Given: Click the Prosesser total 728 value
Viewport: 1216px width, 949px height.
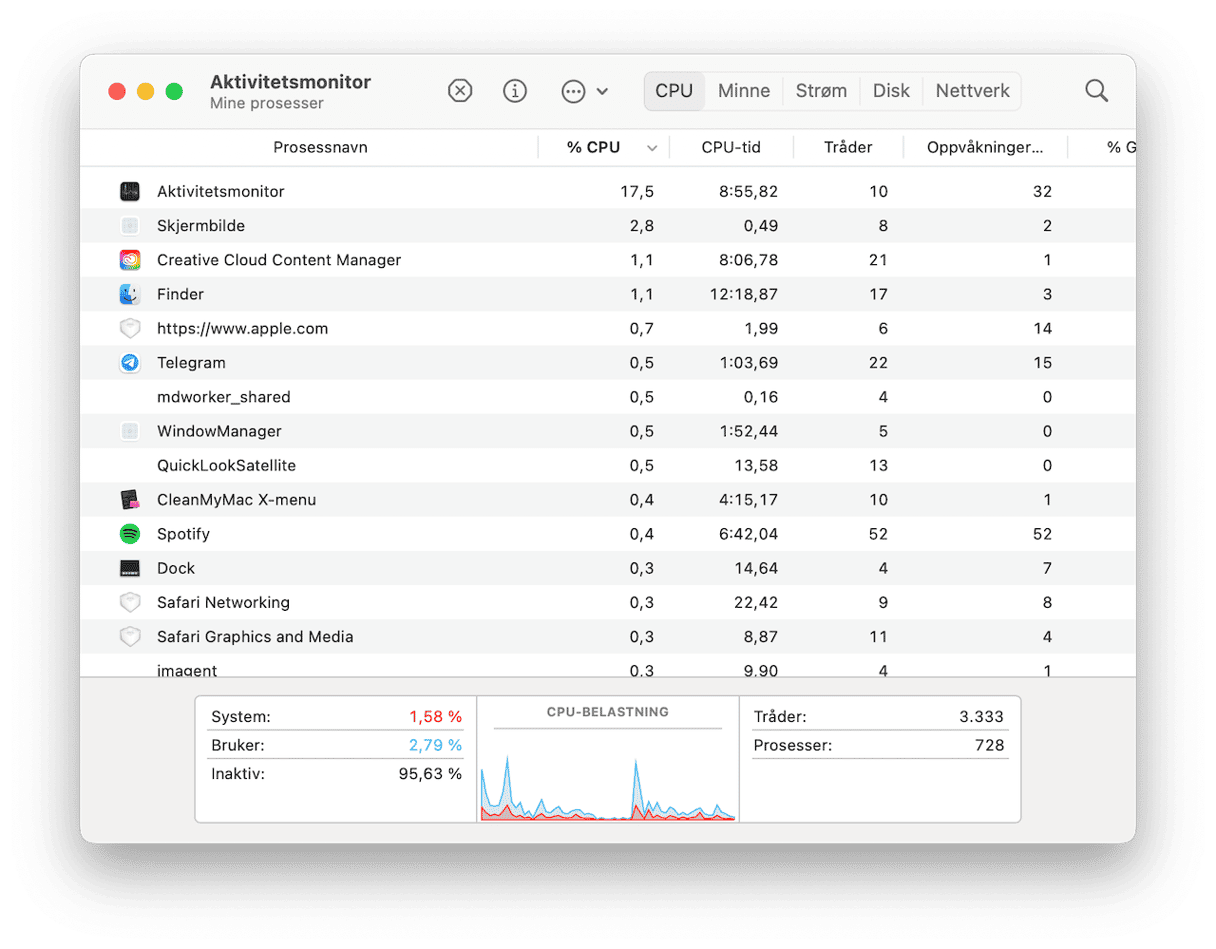Looking at the screenshot, I should [988, 745].
